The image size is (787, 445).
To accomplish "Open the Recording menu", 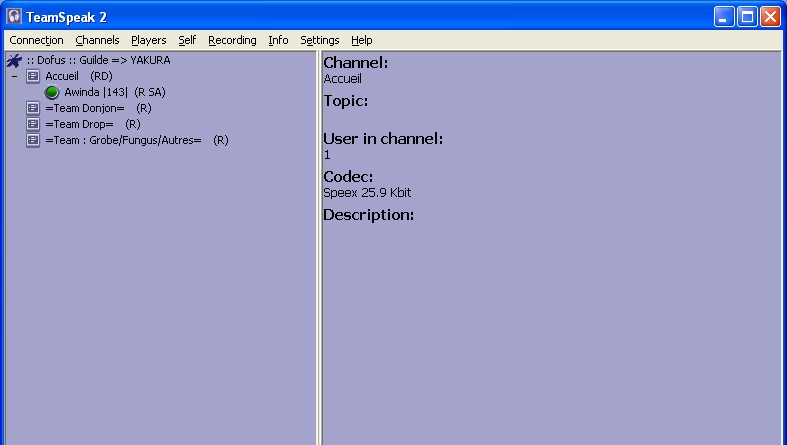I will tap(232, 40).
